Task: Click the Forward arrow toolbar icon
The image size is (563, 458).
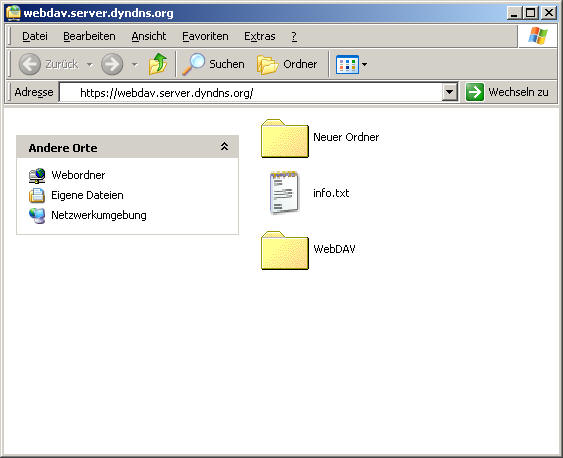Action: pyautogui.click(x=112, y=64)
